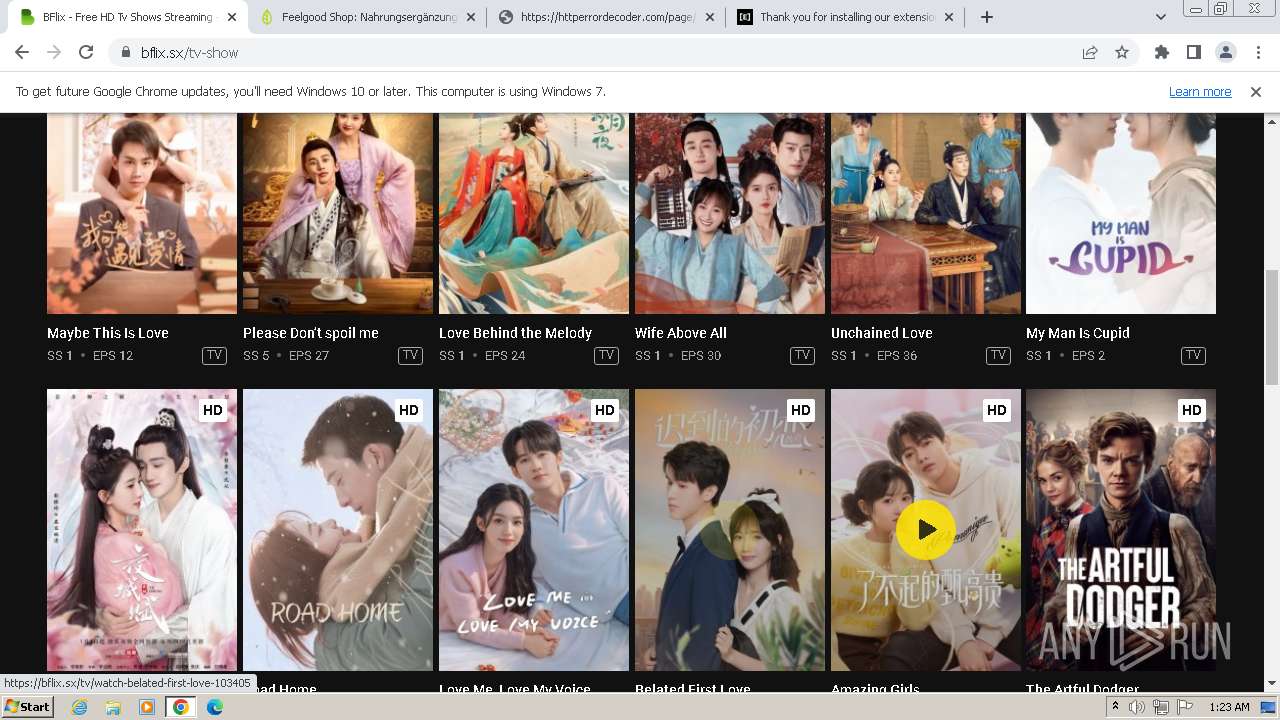This screenshot has width=1280, height=720.
Task: Click the TV badge under Maybe This Is Love
Action: [x=214, y=355]
